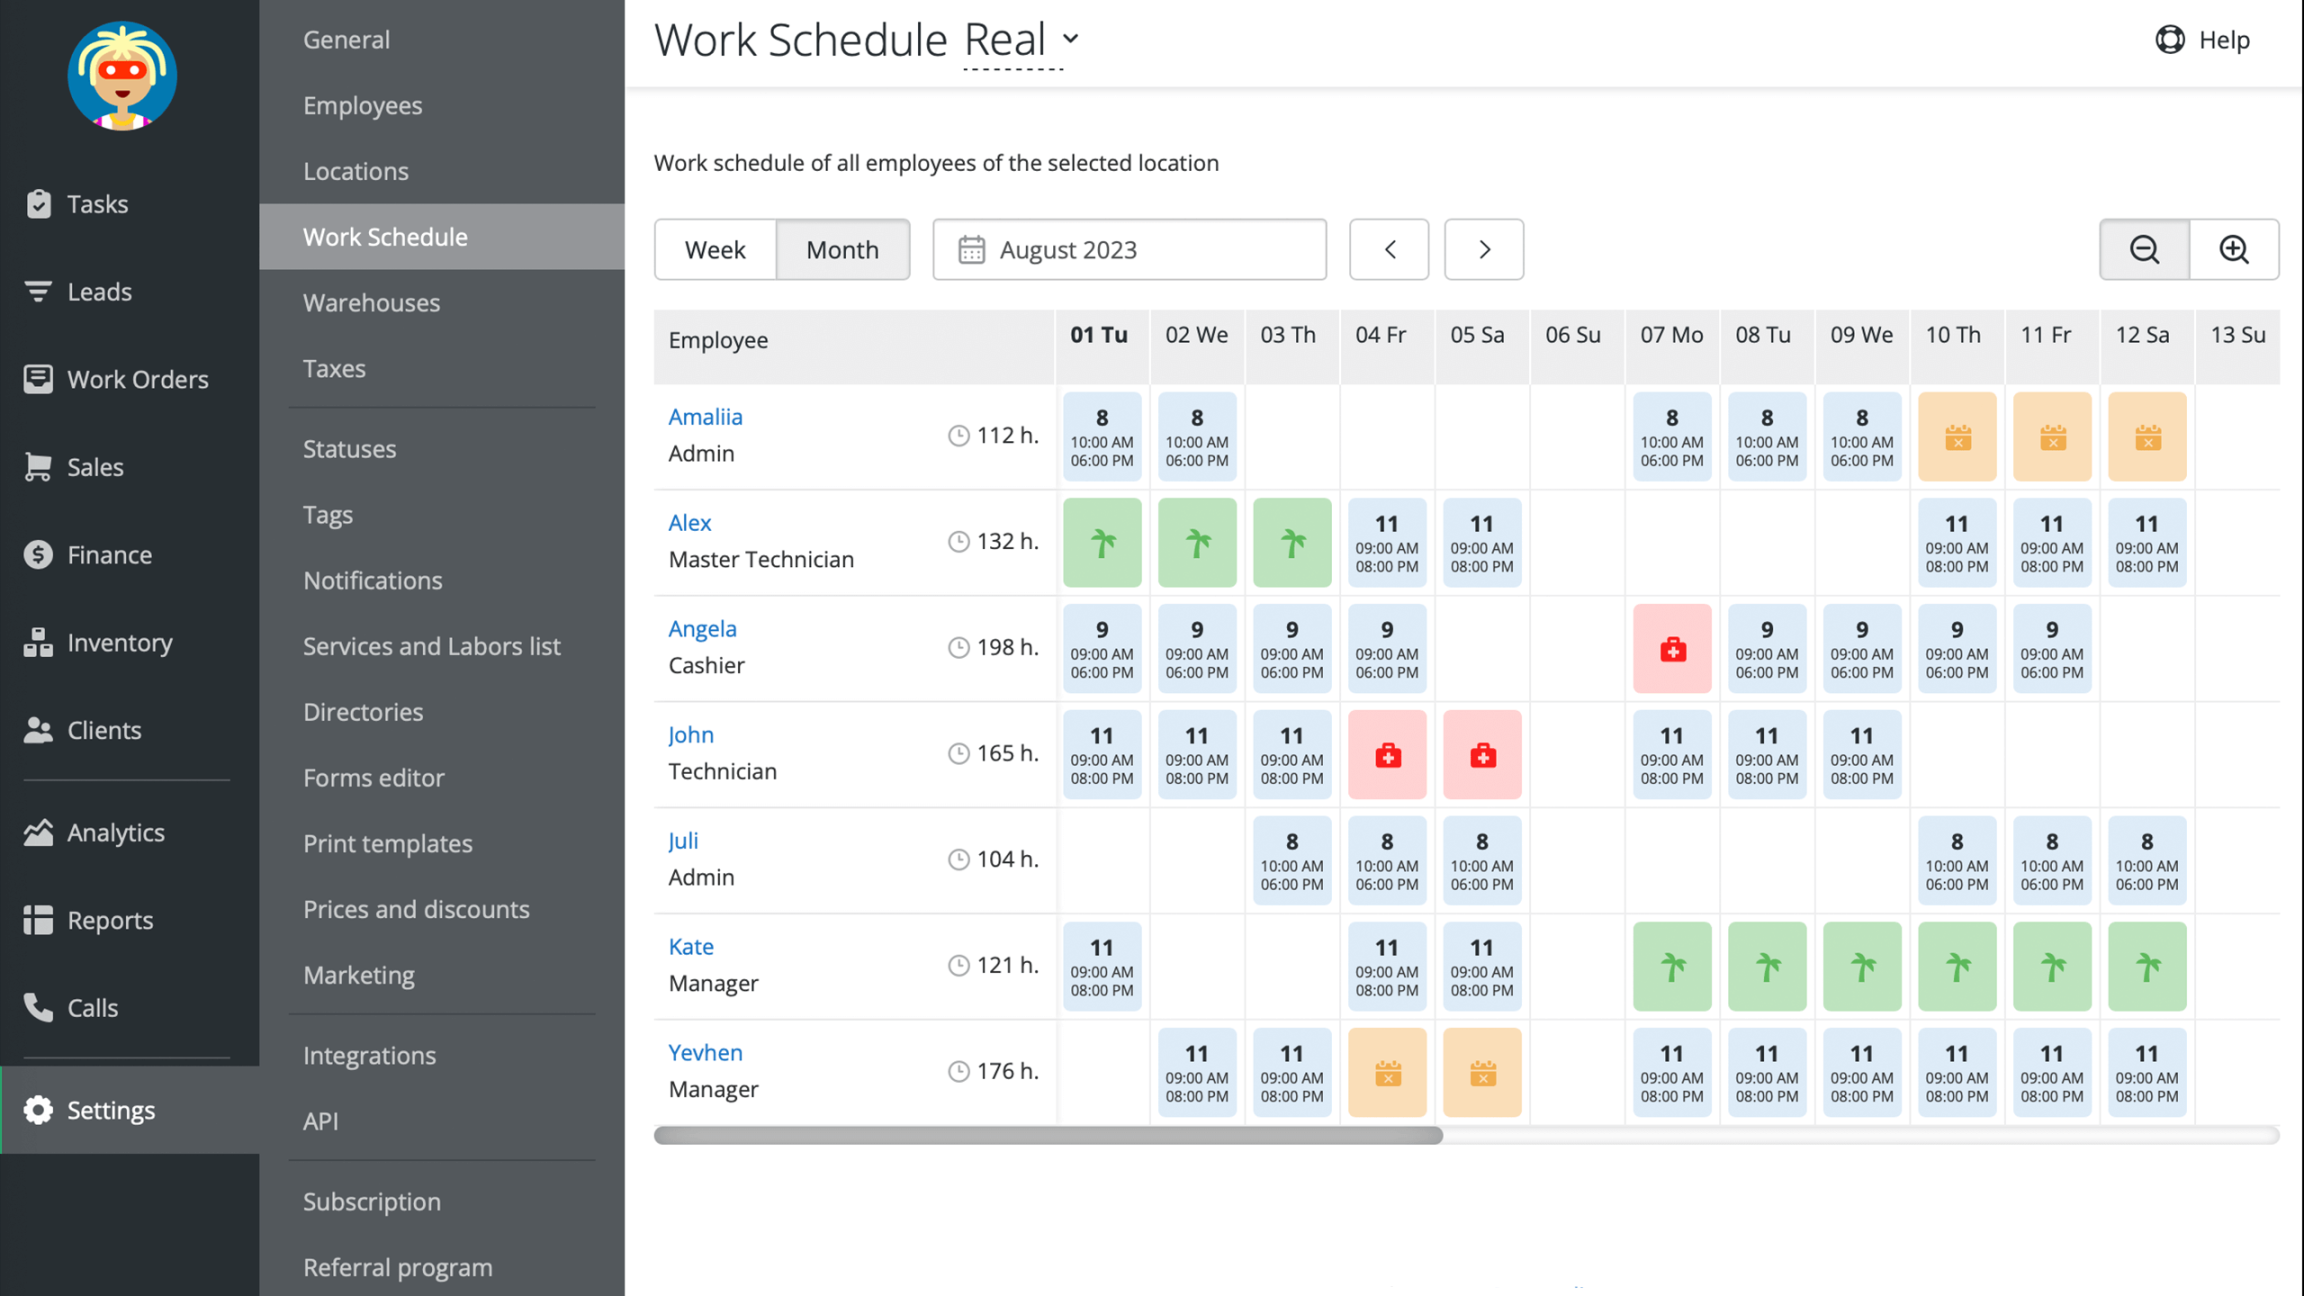Click employee name link Amaliia
Image resolution: width=2304 pixels, height=1296 pixels.
704,416
